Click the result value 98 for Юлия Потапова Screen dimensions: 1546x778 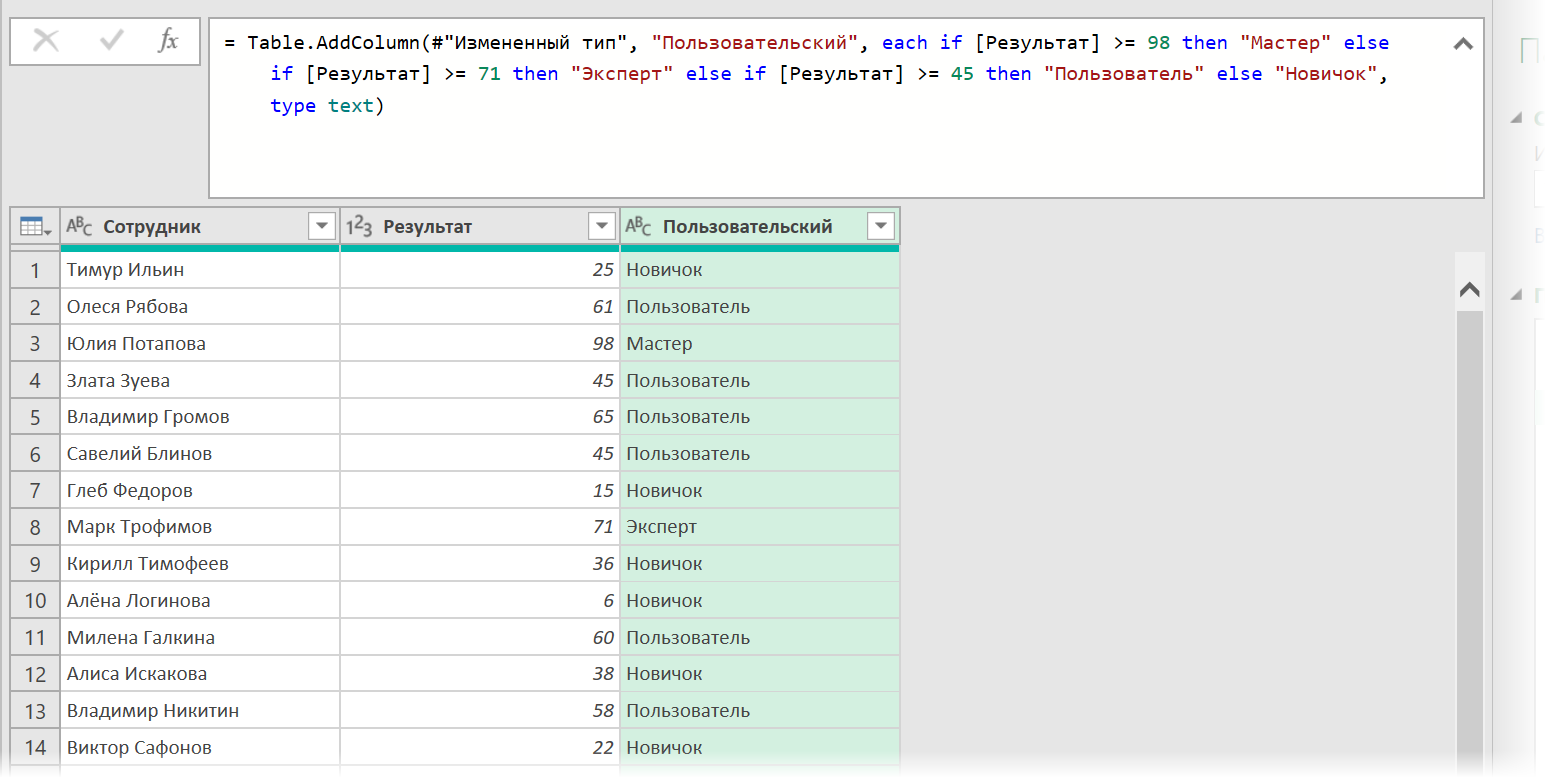480,344
